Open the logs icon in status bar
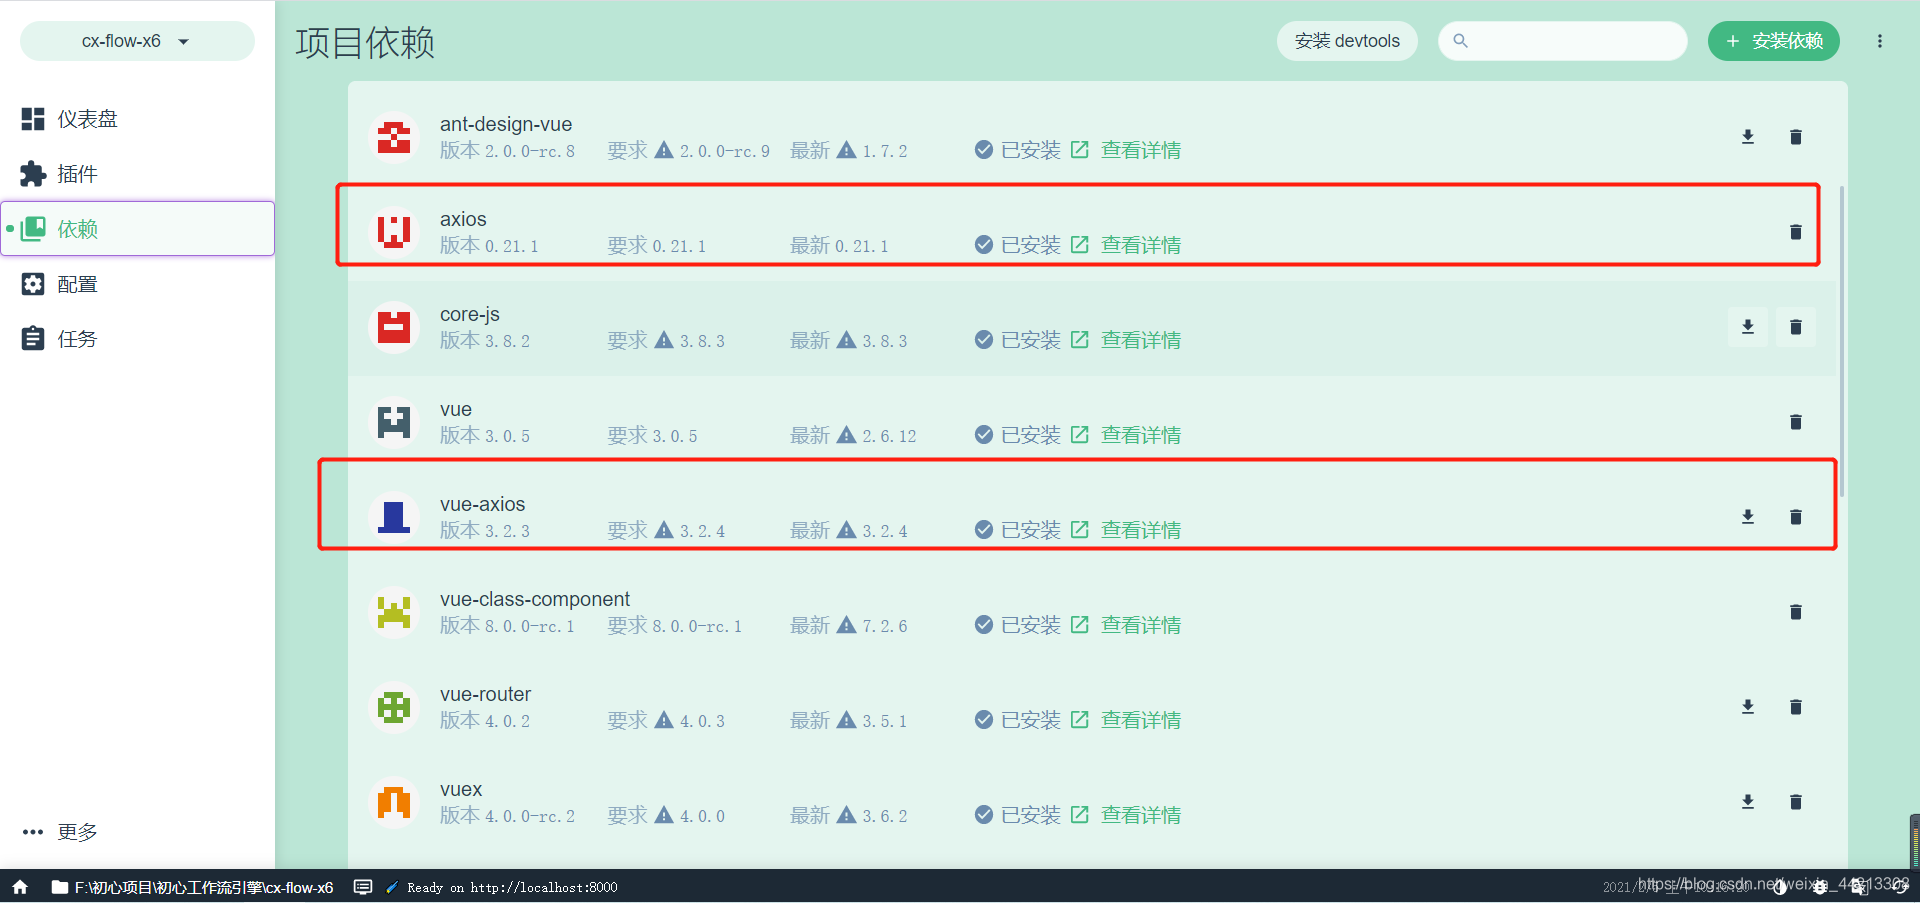This screenshot has height=903, width=1920. [x=363, y=887]
